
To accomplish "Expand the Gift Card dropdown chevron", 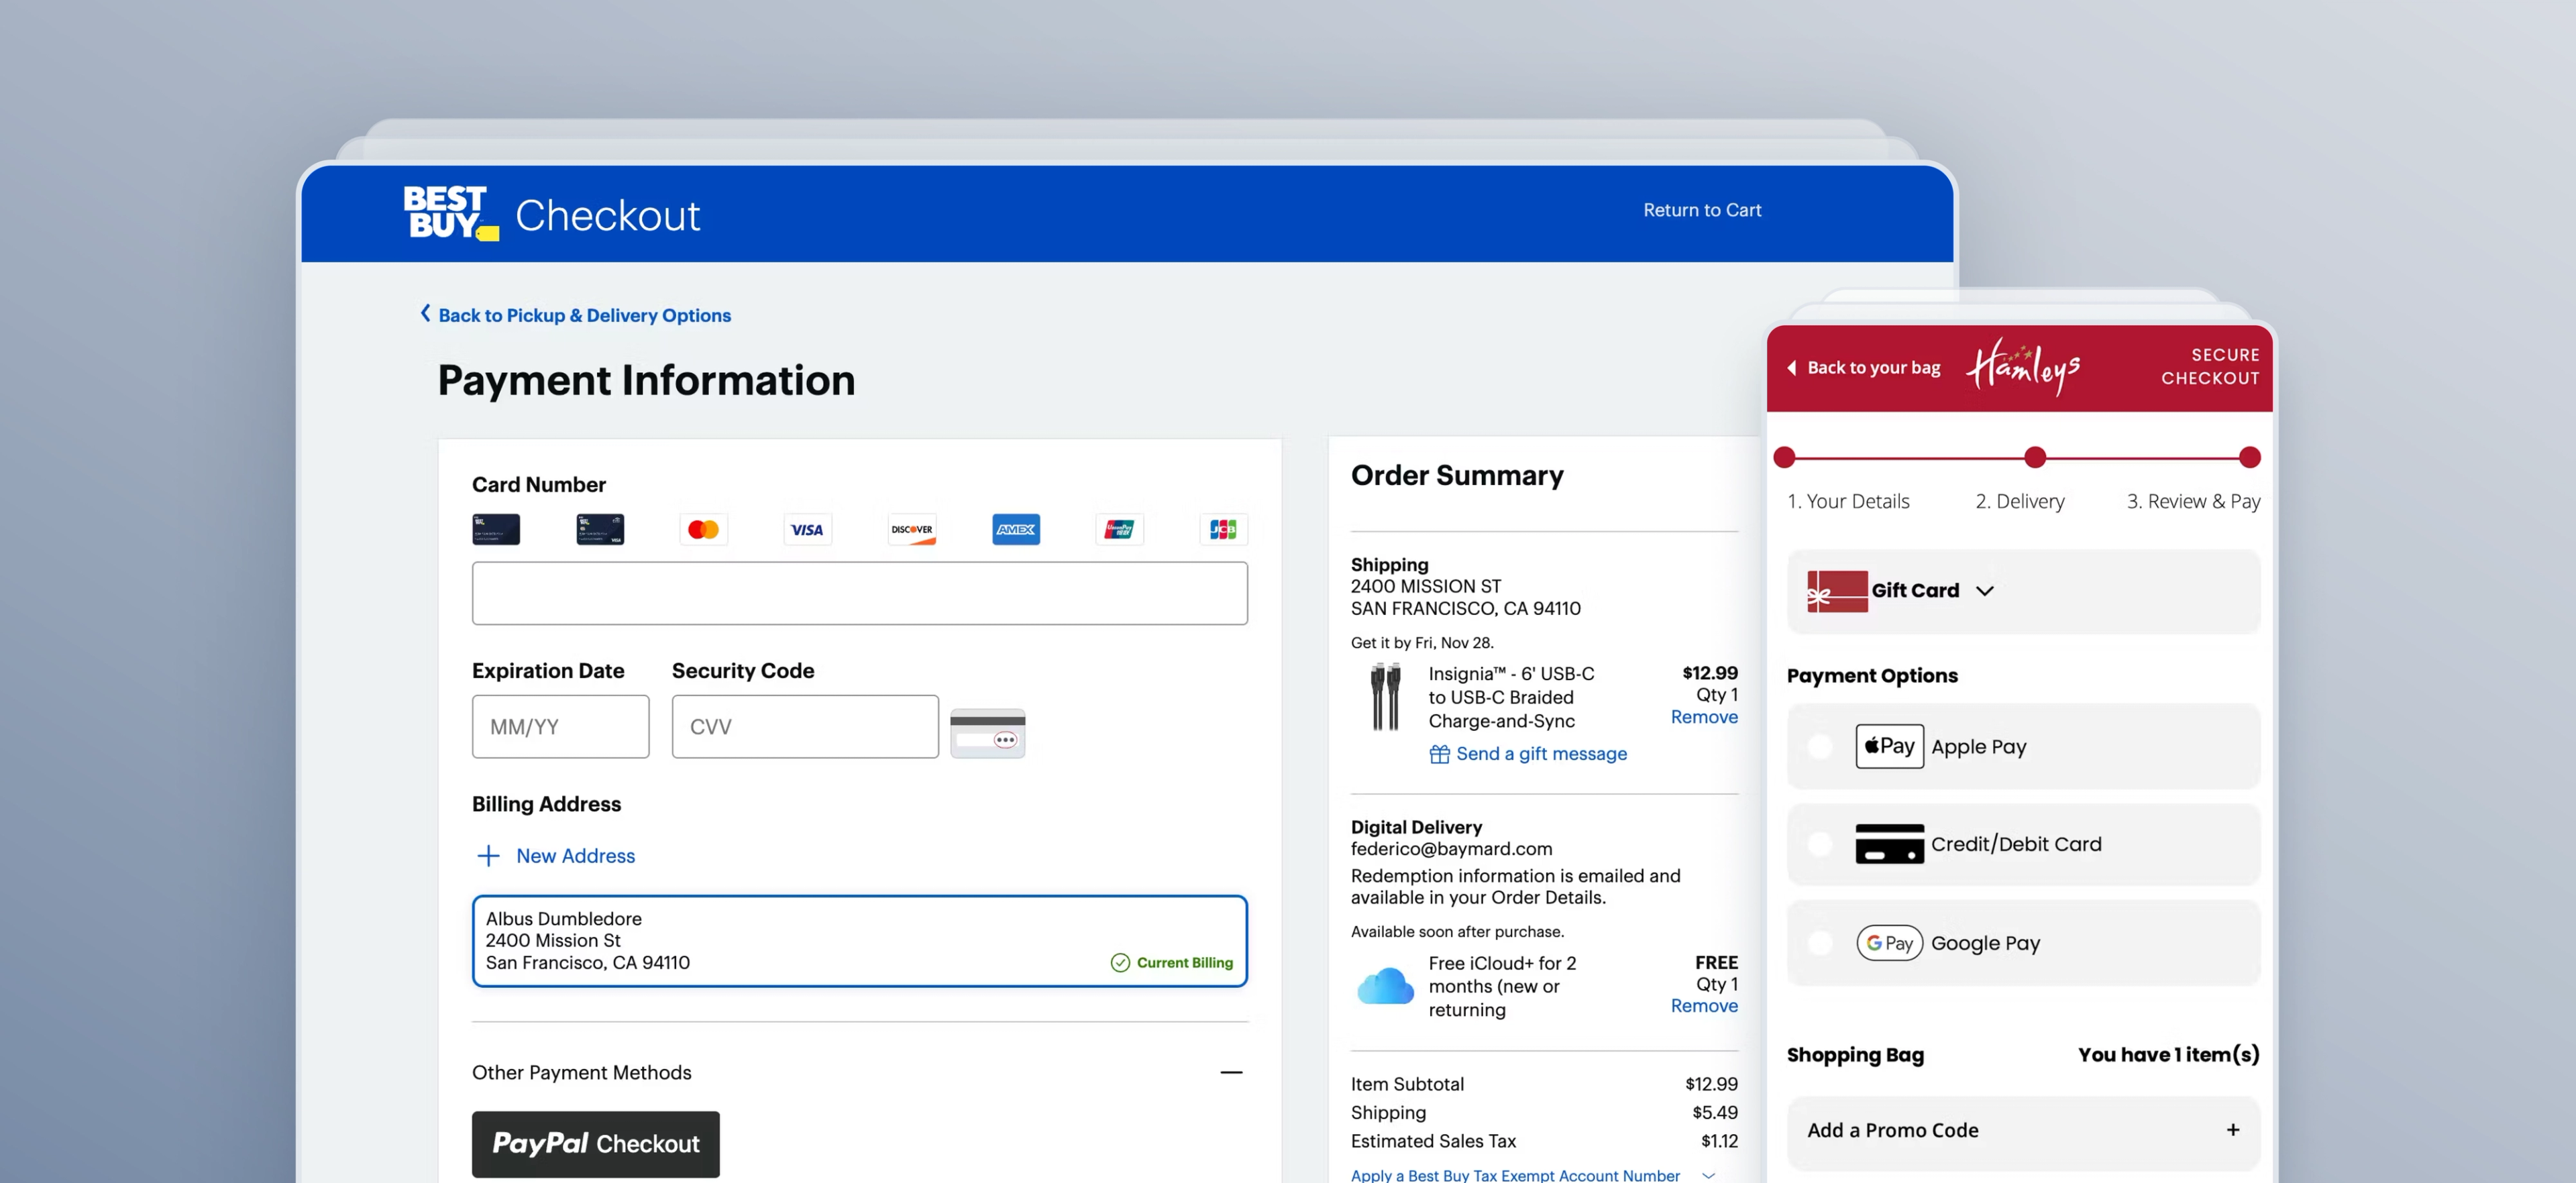I will coord(1985,591).
